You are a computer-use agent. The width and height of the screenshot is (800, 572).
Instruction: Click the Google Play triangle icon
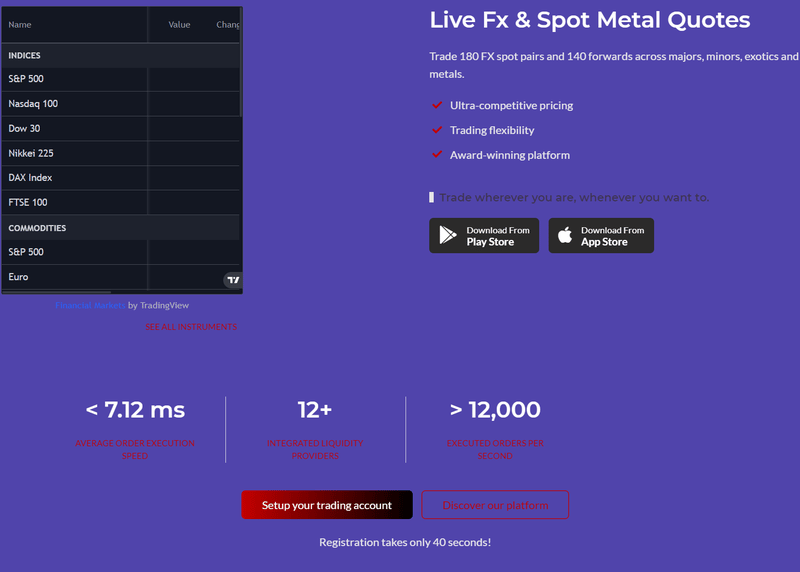point(448,235)
